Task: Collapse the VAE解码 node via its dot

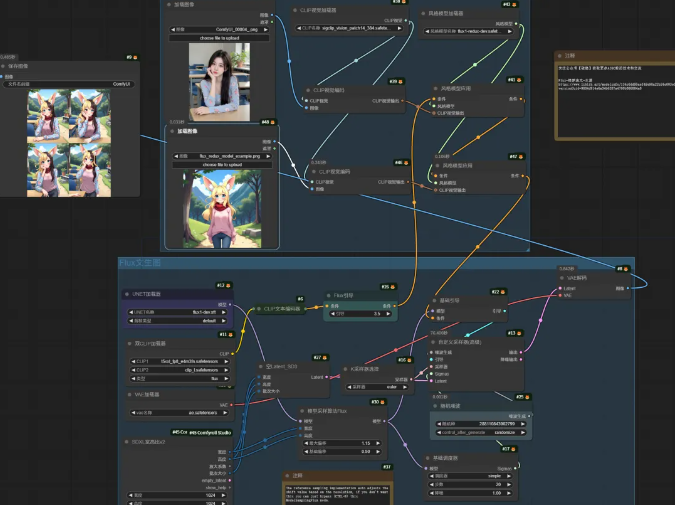Action: click(562, 278)
